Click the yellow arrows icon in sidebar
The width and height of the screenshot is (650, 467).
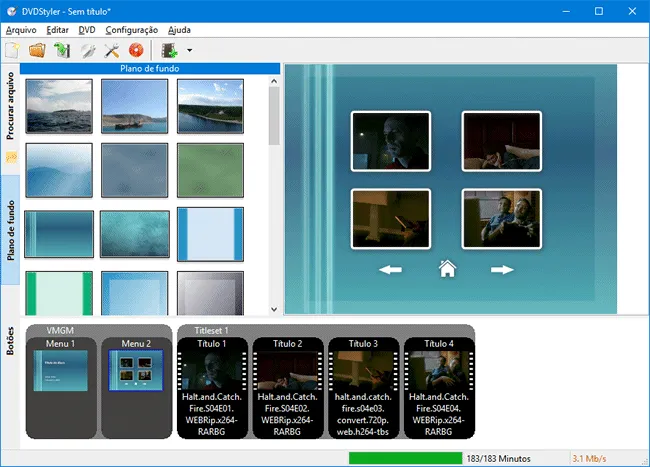pyautogui.click(x=11, y=157)
